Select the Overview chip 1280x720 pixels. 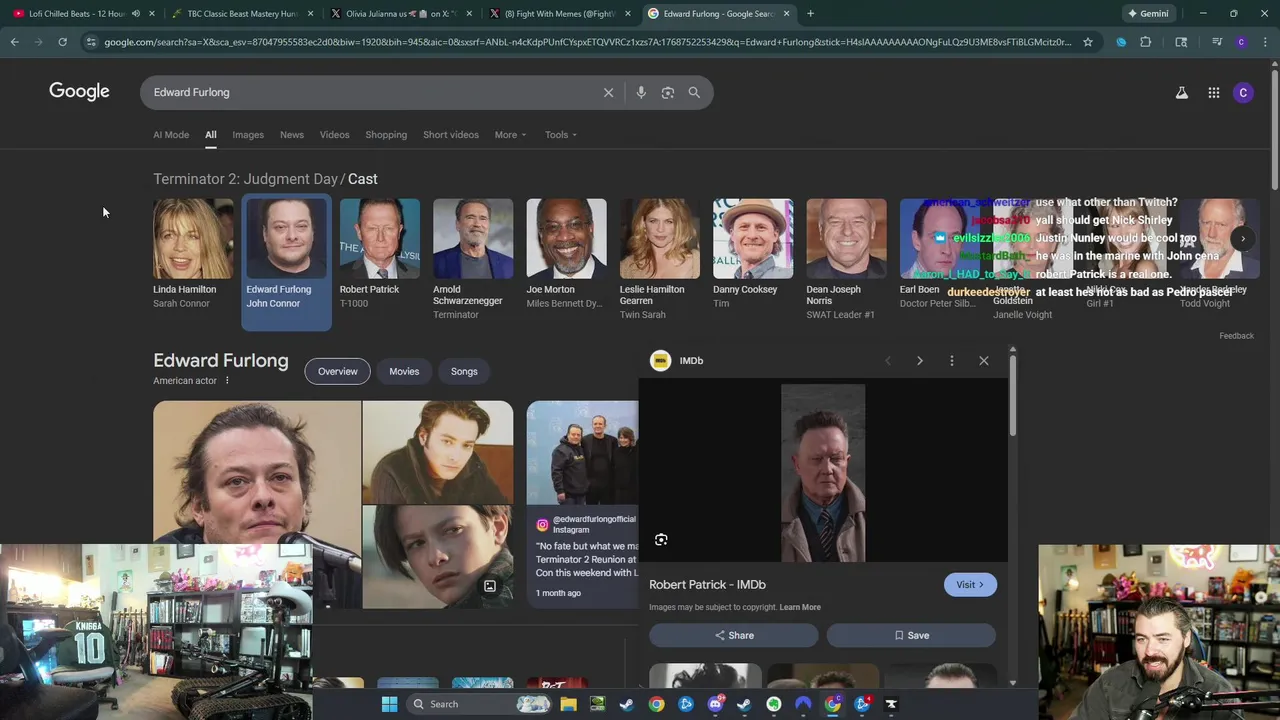(337, 372)
